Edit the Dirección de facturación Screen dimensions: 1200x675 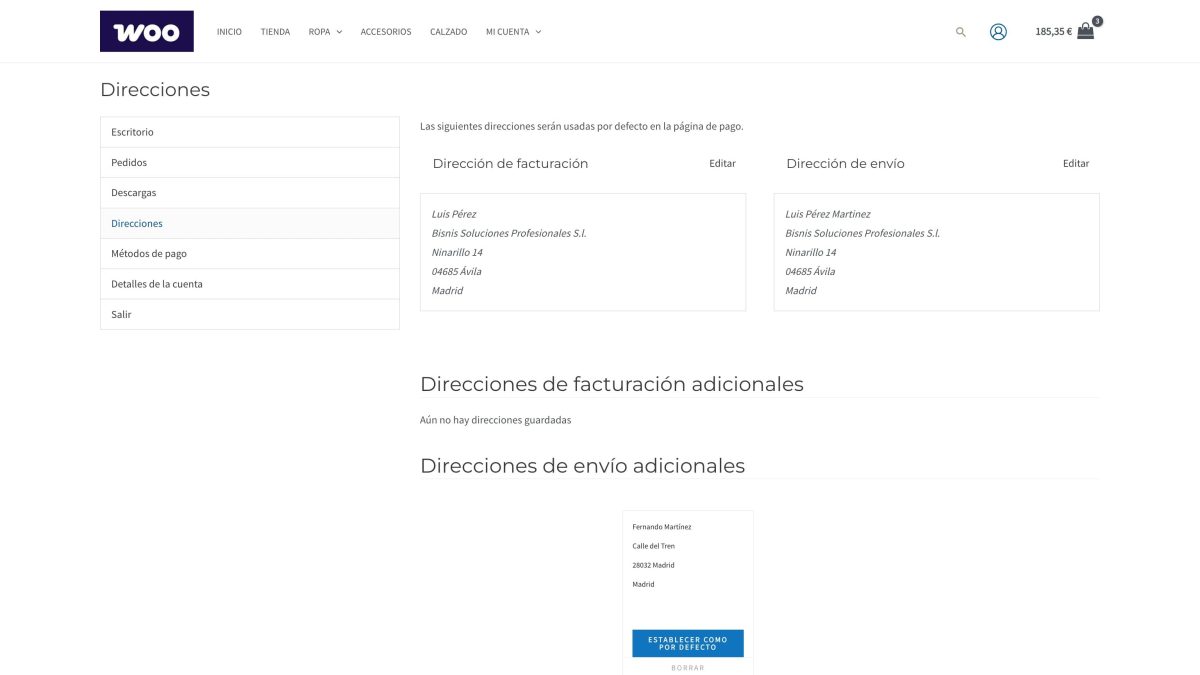click(x=722, y=163)
